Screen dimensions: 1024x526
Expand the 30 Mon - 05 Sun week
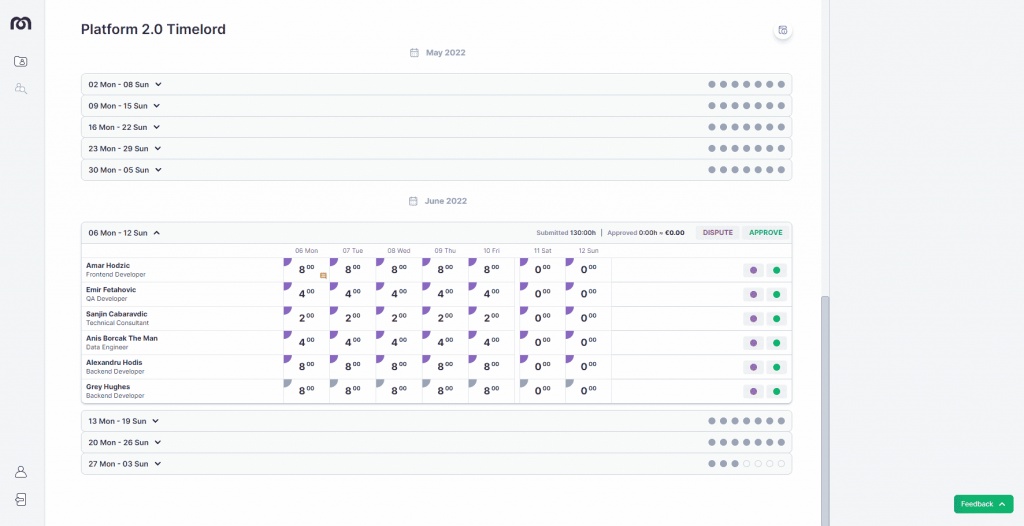click(x=436, y=170)
